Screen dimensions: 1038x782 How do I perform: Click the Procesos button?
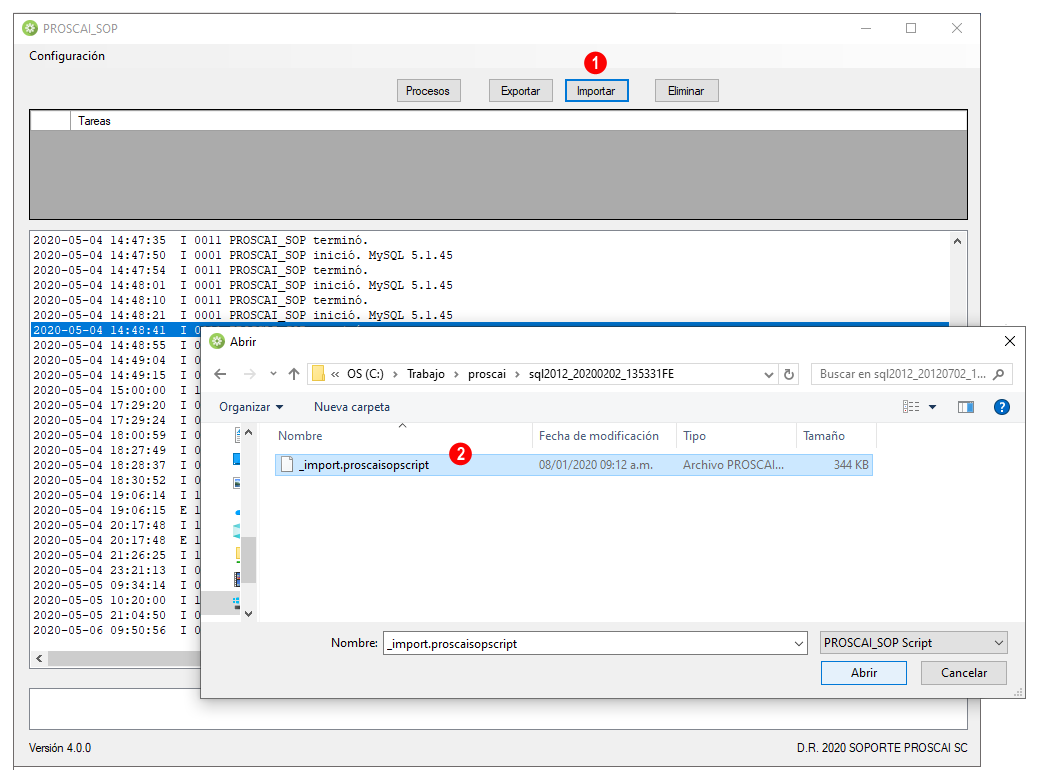point(428,91)
